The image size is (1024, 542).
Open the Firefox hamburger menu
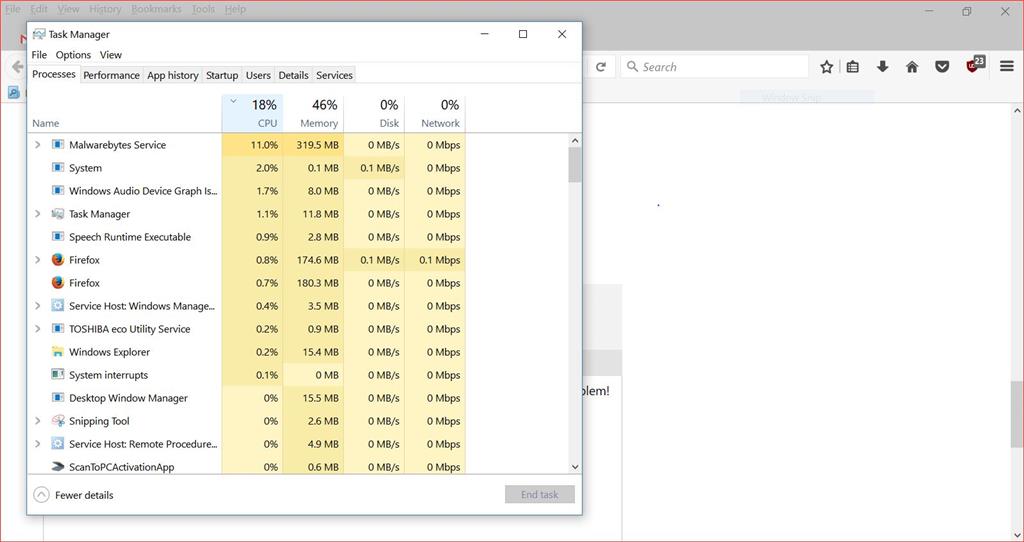click(1006, 67)
